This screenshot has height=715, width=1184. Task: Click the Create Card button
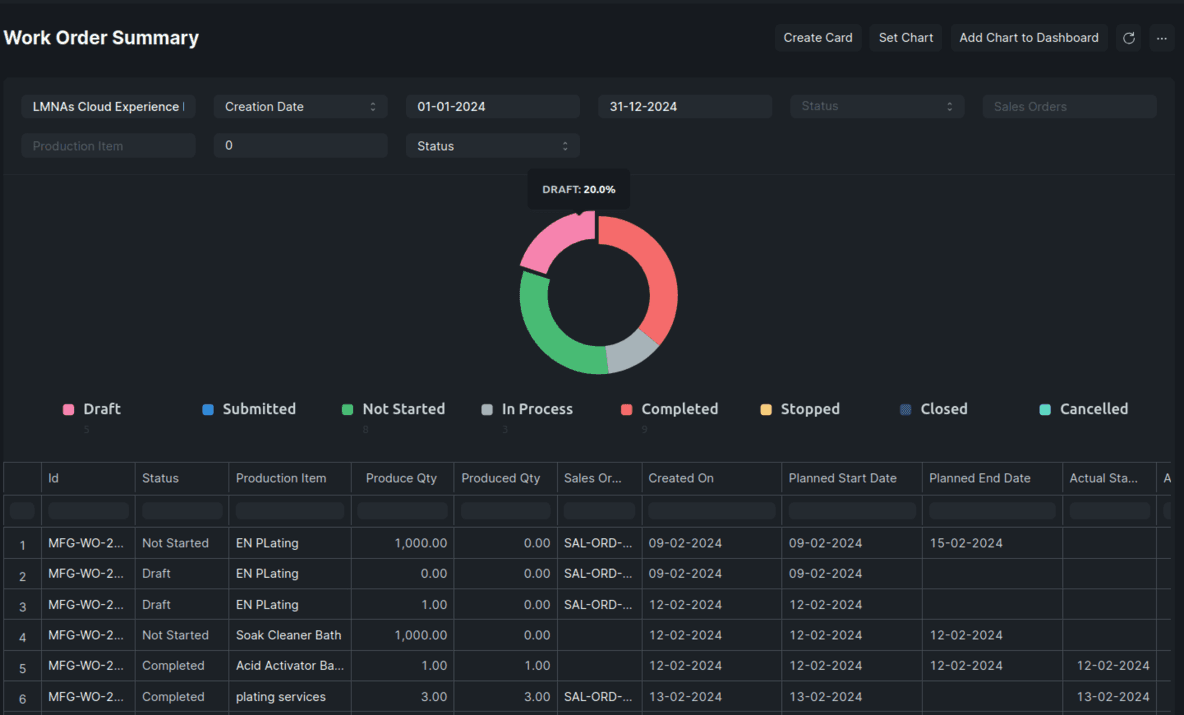[818, 37]
